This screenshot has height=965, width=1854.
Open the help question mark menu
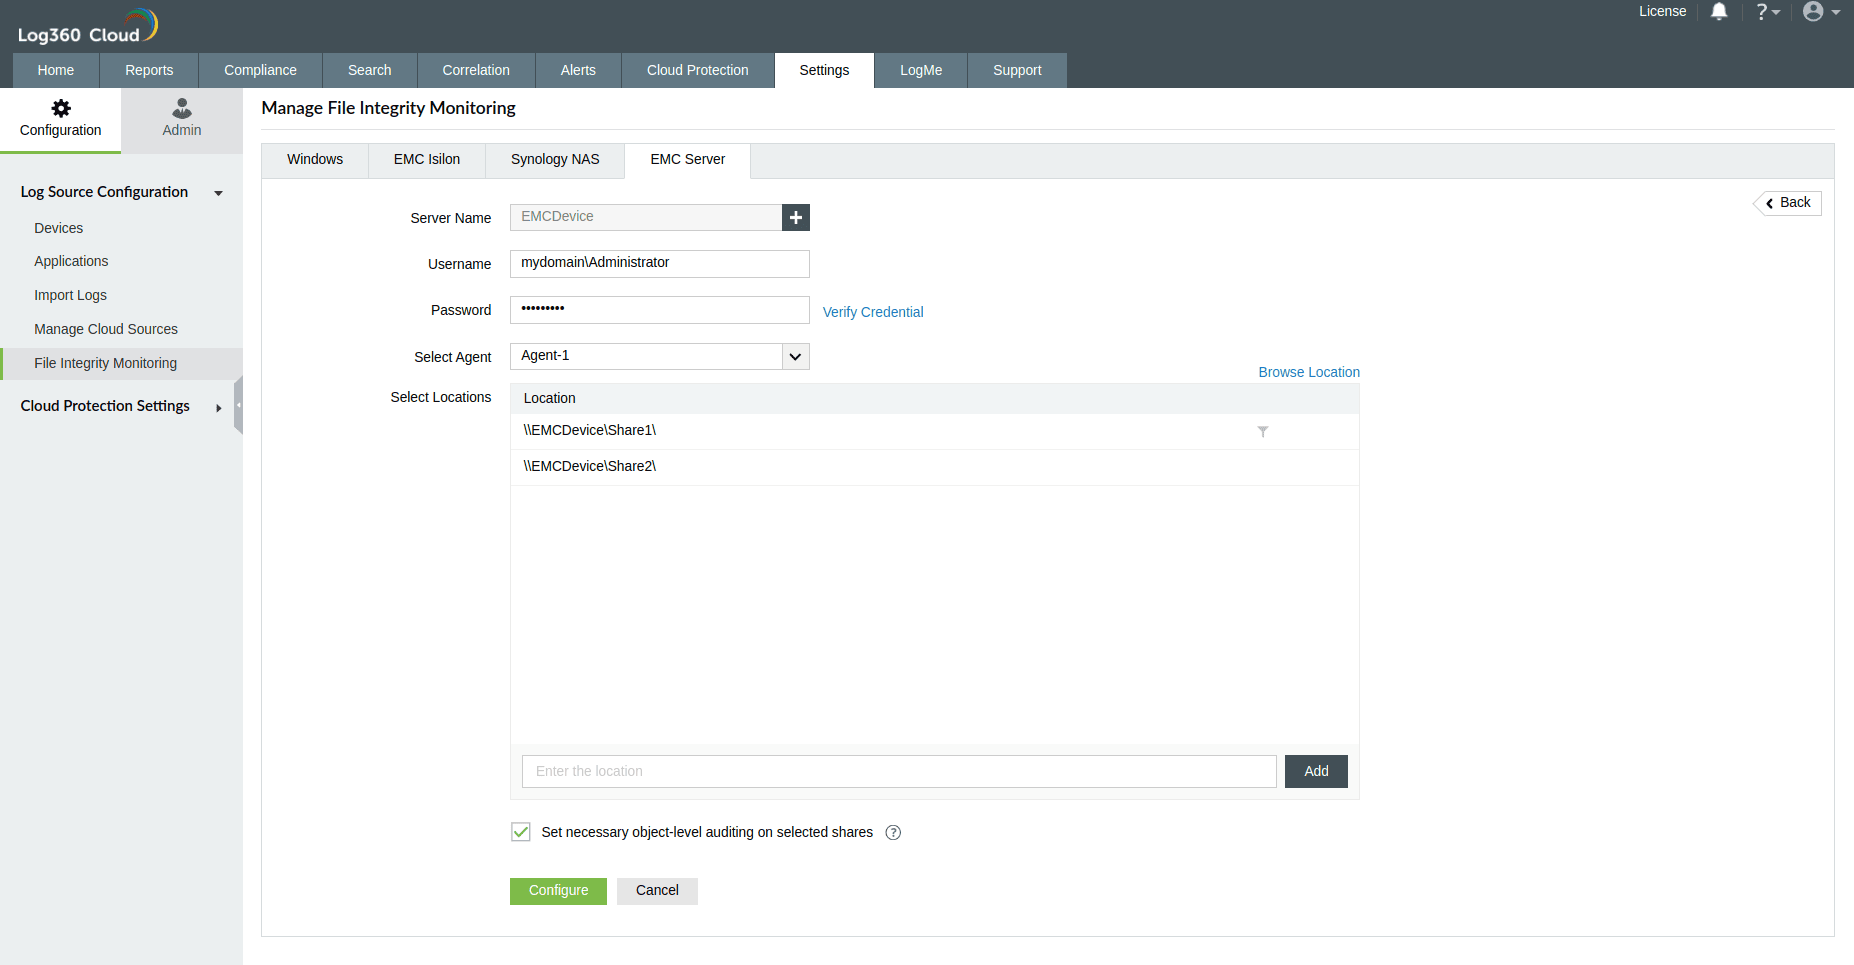[1767, 12]
